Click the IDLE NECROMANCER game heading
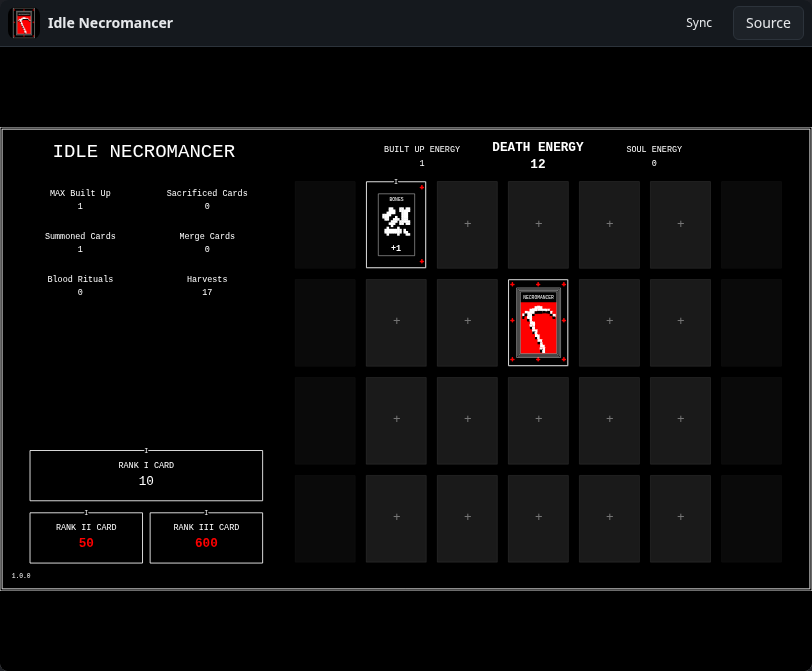The width and height of the screenshot is (812, 671). click(144, 151)
